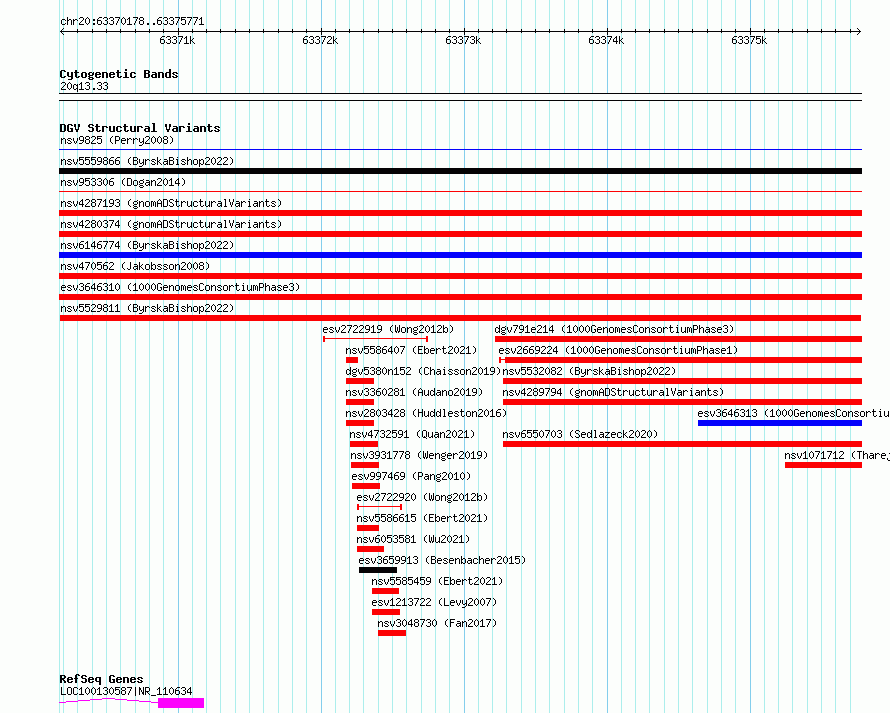Open nsv4732591 (Quan2021) label
This screenshot has height=713, width=890.
[x=412, y=434]
